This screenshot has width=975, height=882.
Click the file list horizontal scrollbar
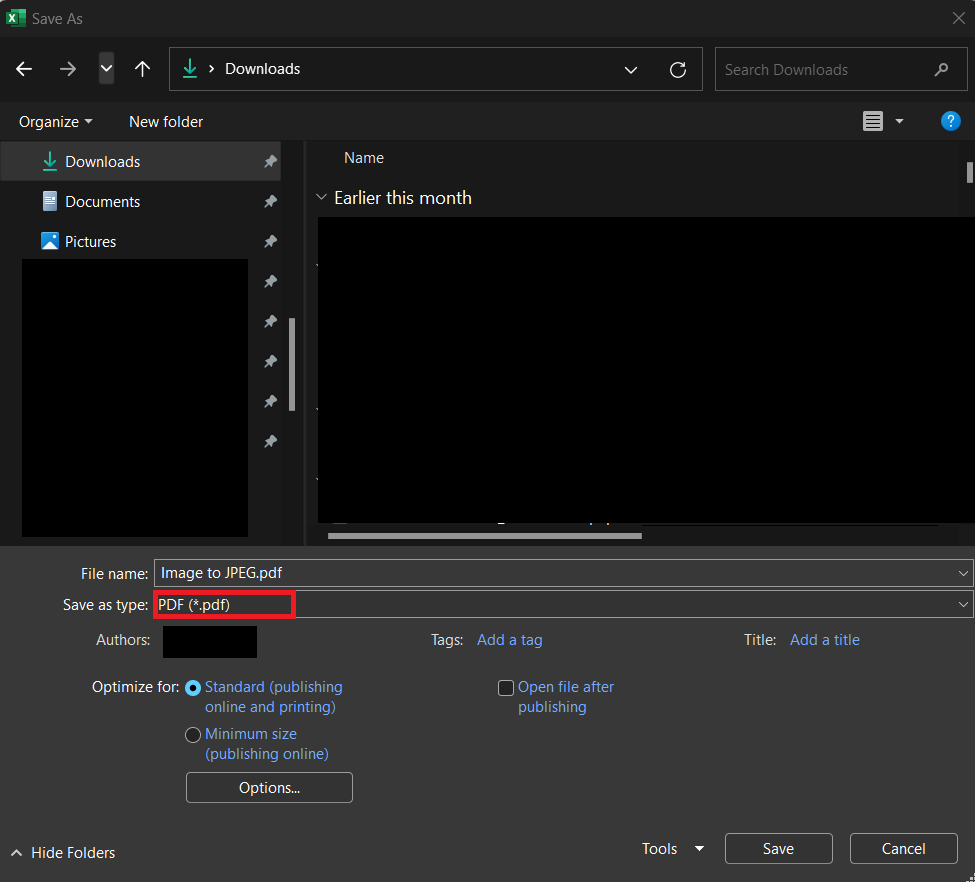coord(484,536)
